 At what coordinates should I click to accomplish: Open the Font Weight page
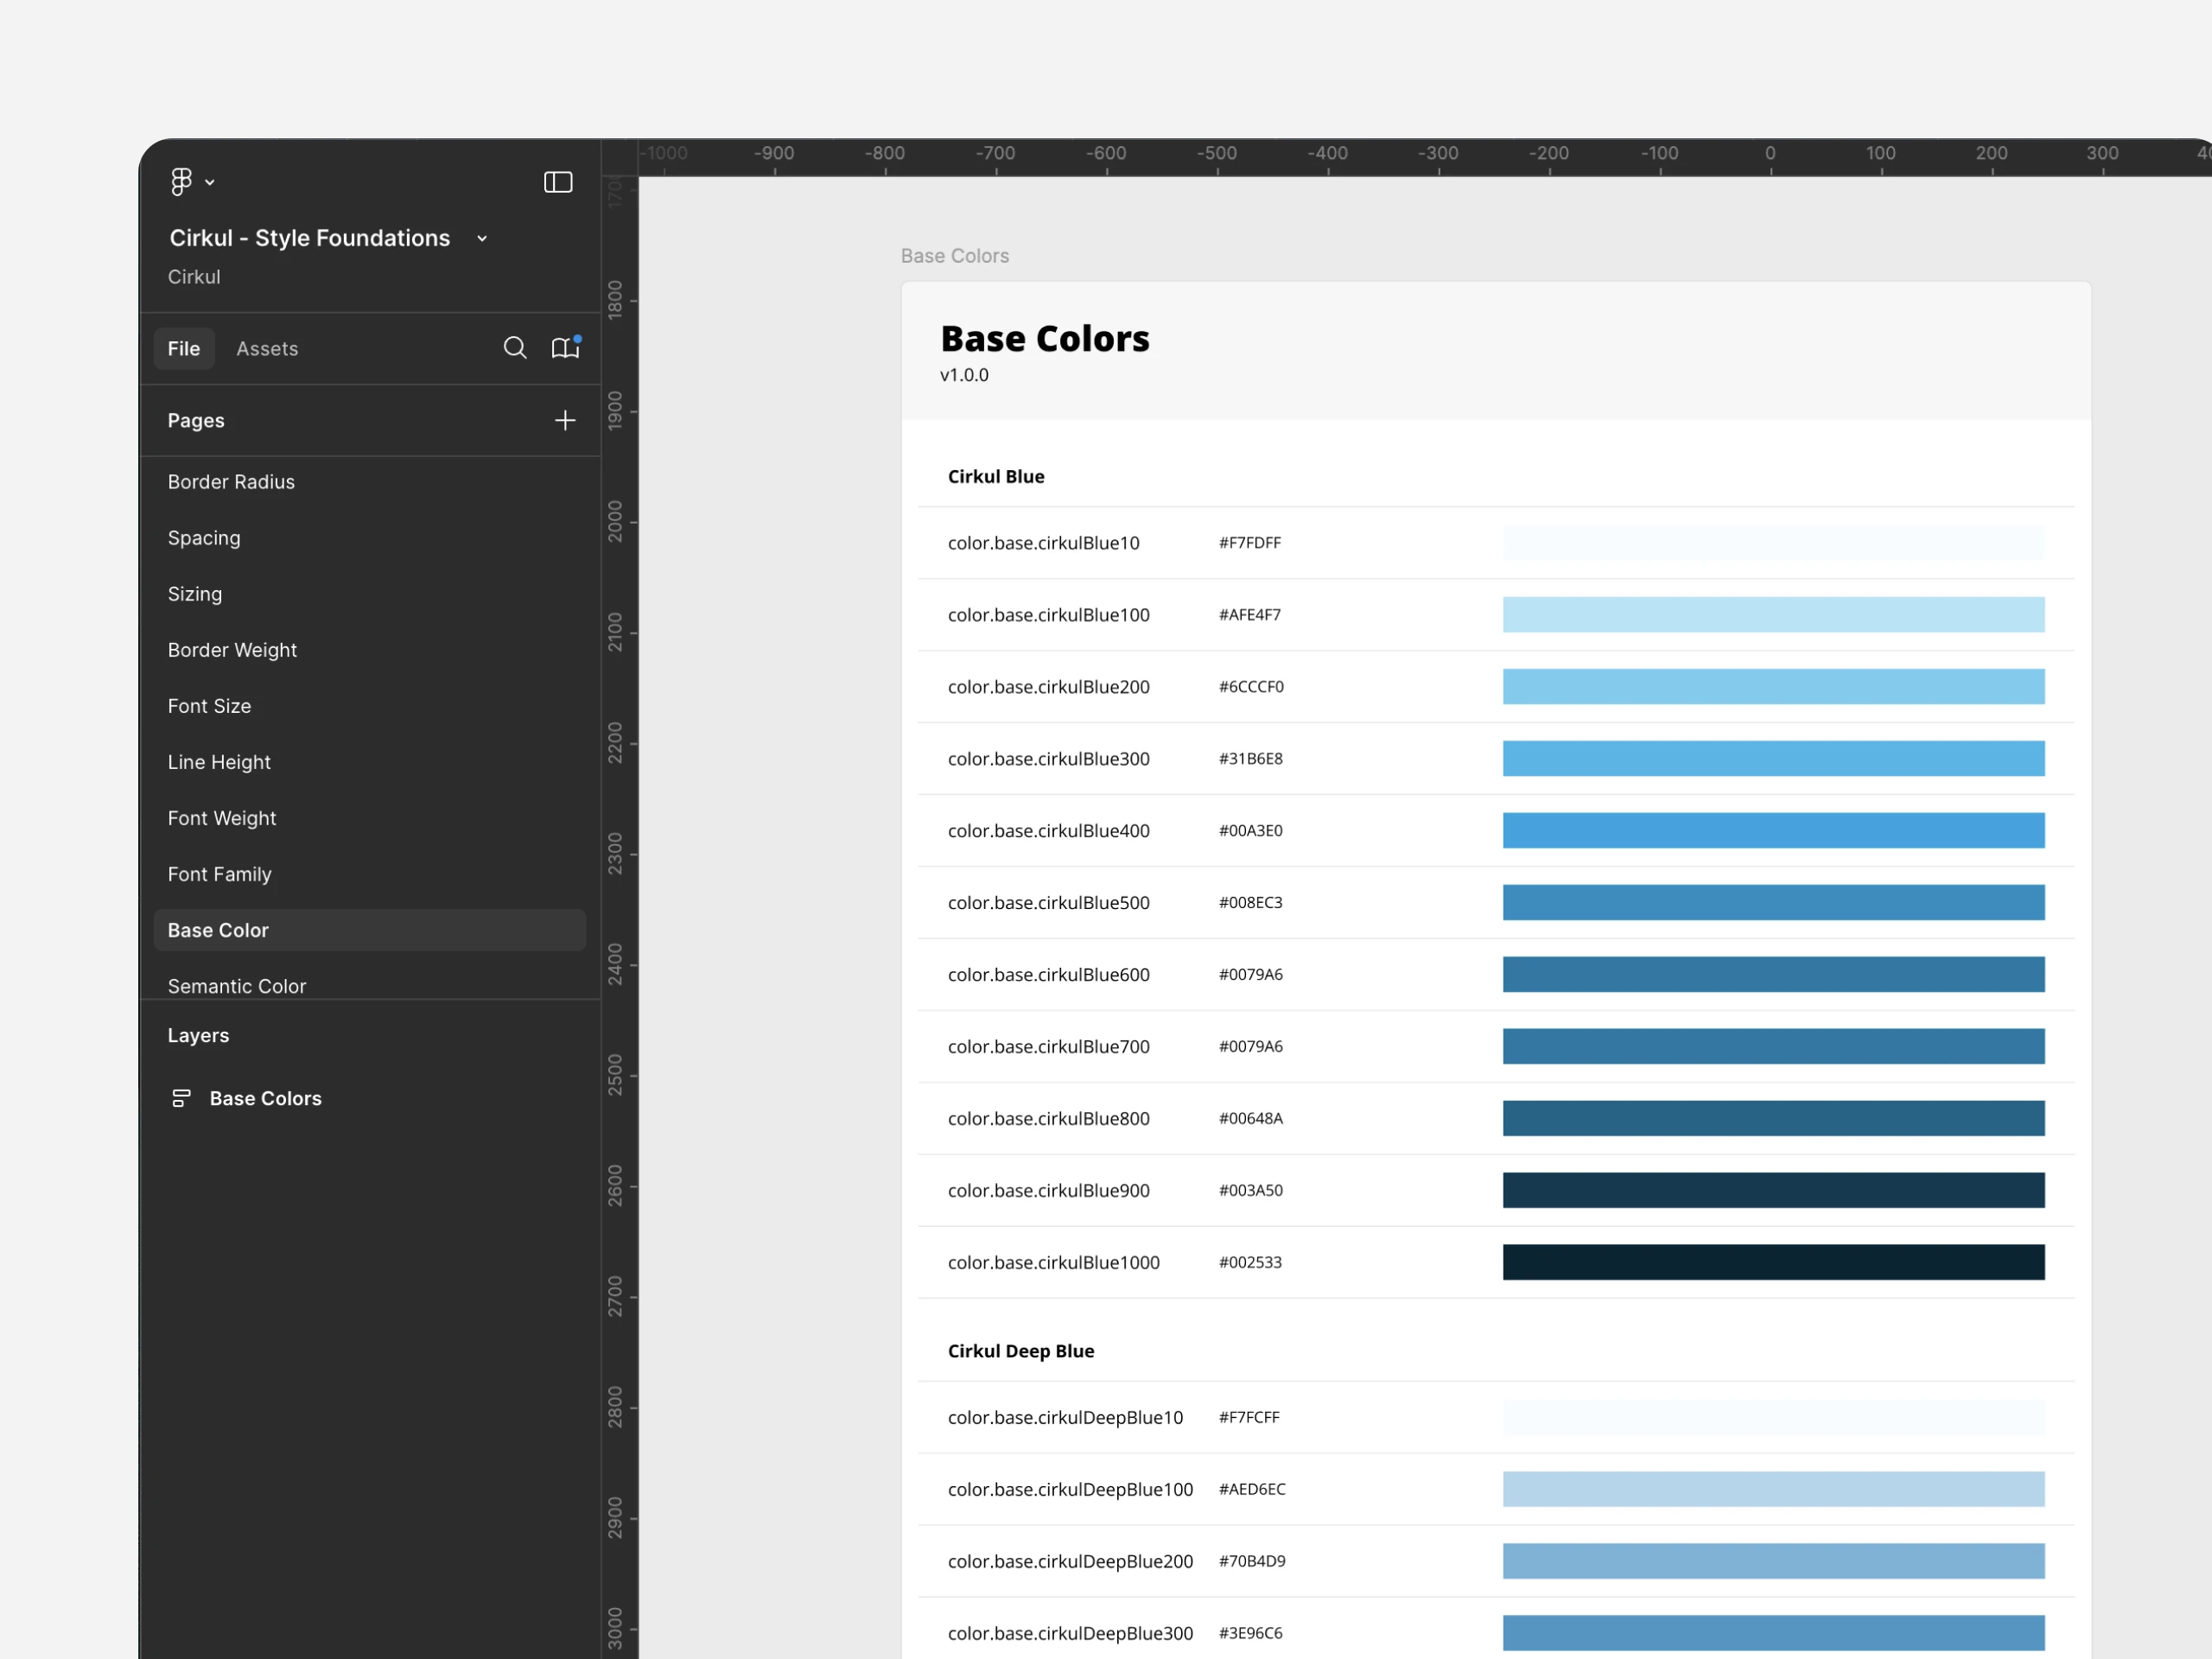click(x=222, y=818)
